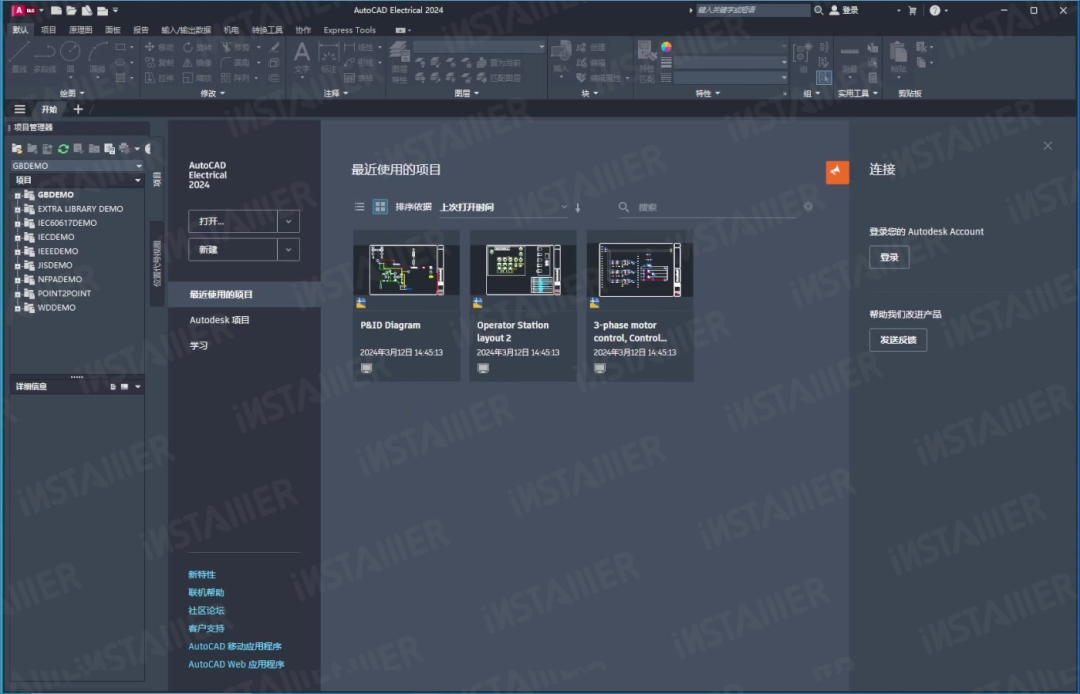Click the Open Project icon in Project Manager
The image size is (1080, 694).
click(17, 149)
